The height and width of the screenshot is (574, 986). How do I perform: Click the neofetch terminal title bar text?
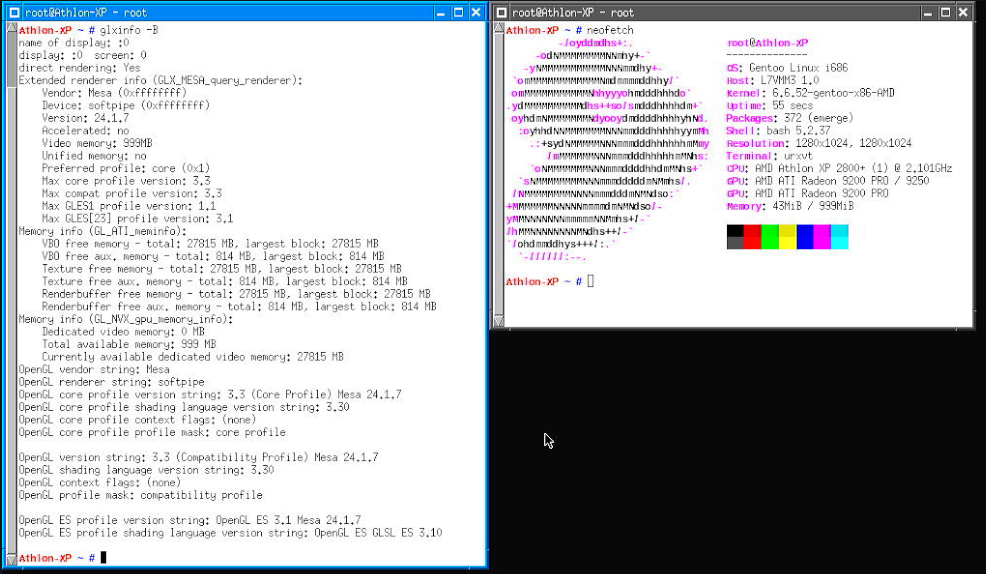[573, 13]
